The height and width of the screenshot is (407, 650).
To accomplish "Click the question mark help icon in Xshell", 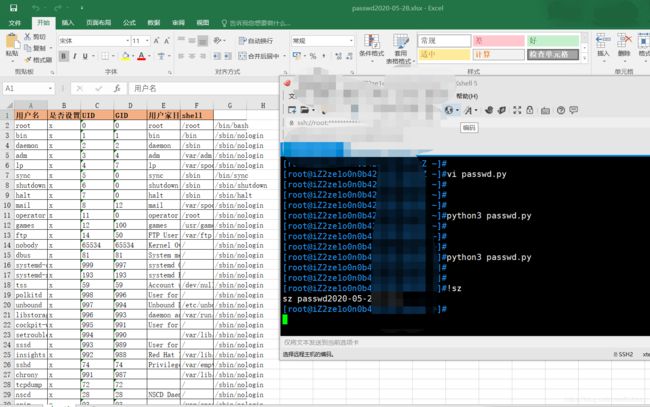I will (561, 110).
